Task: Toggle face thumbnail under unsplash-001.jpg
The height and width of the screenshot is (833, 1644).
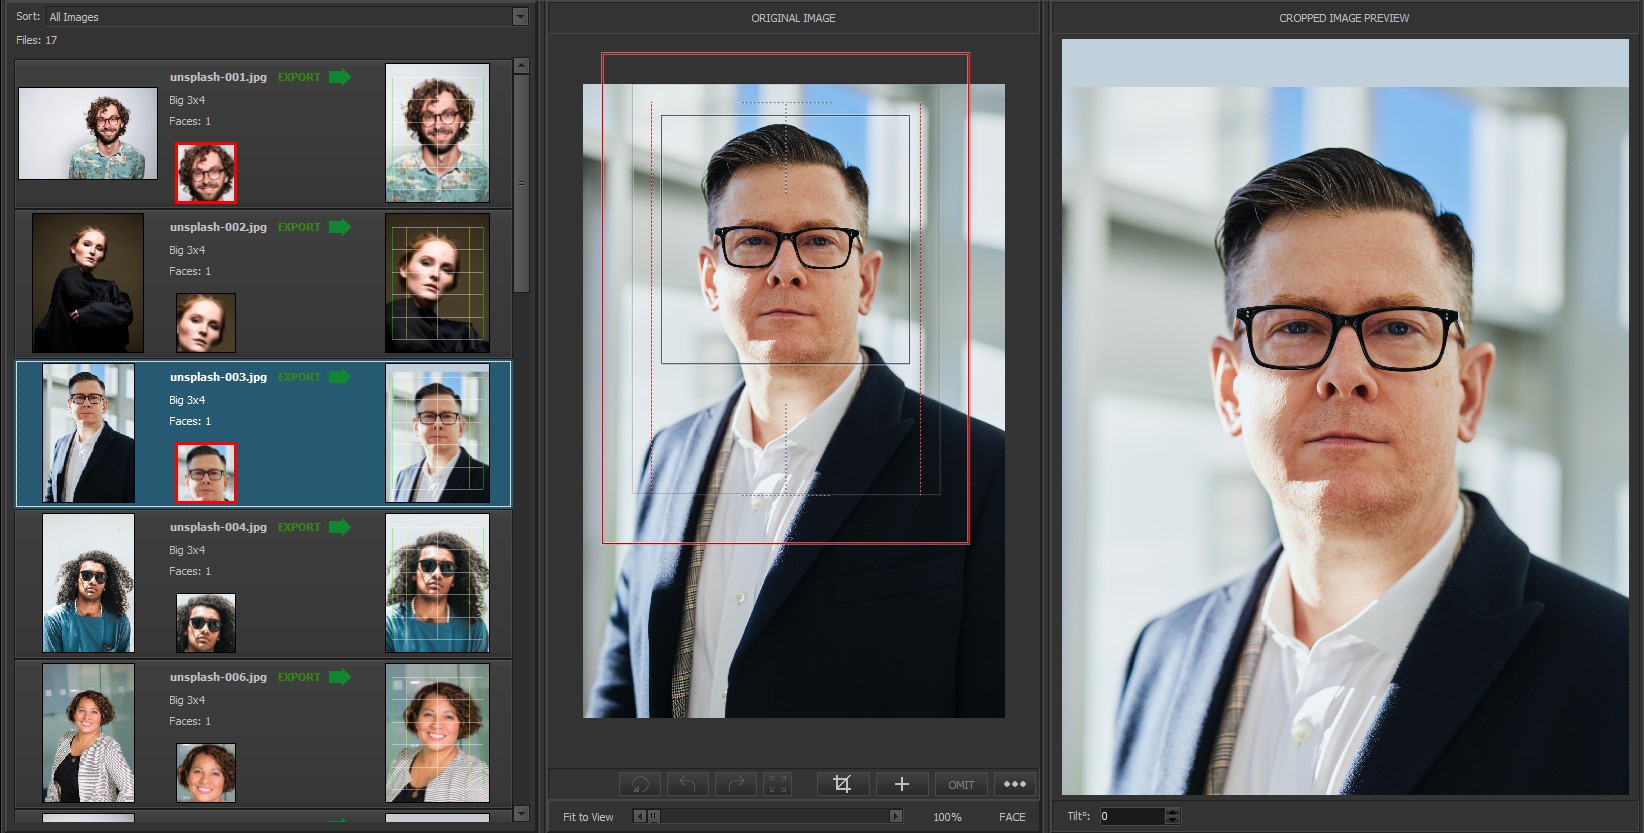Action: coord(206,173)
